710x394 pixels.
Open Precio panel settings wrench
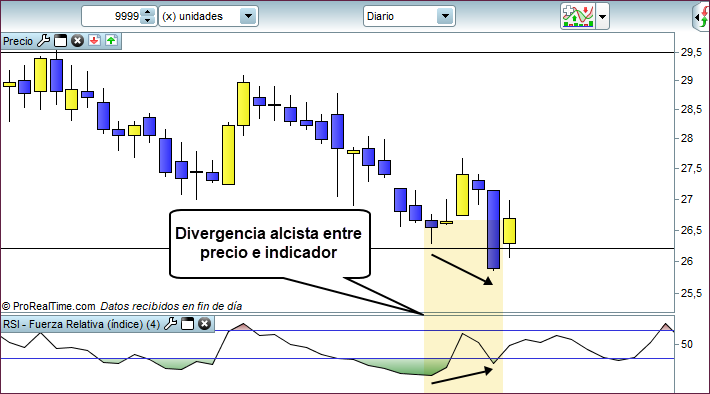point(43,41)
